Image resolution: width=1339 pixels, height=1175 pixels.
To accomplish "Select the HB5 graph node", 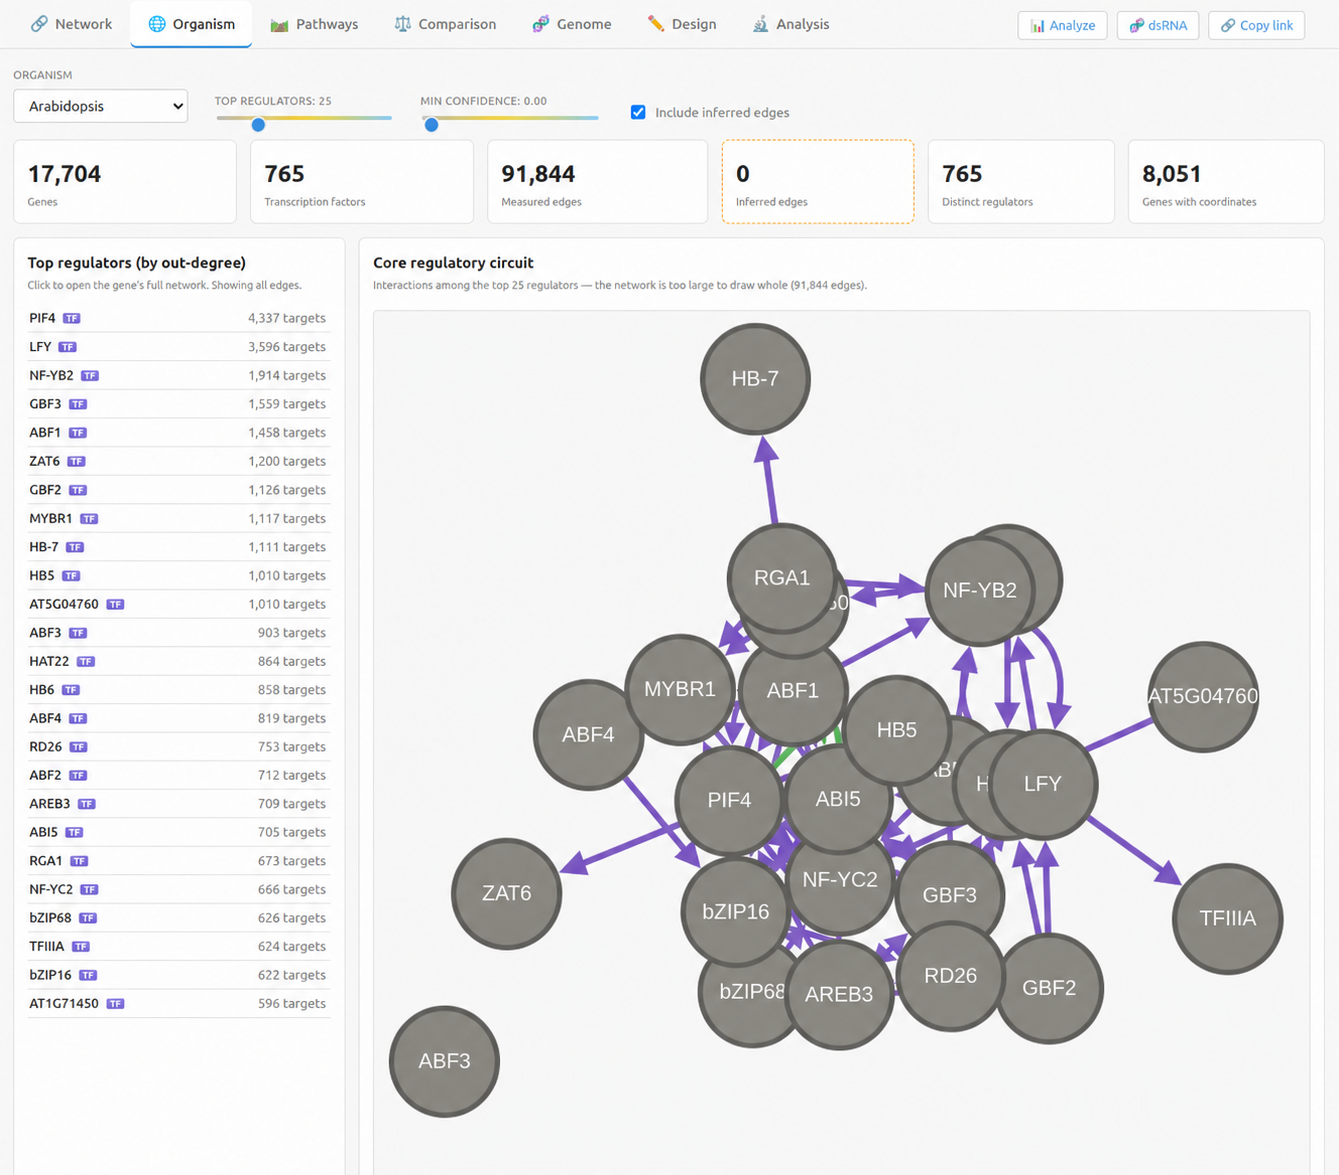I will pos(897,730).
